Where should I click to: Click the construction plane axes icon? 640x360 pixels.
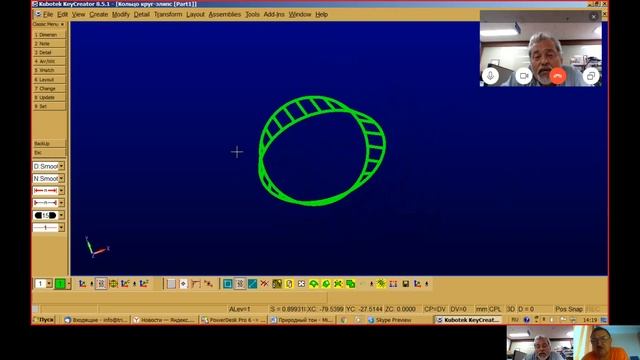(x=82, y=284)
